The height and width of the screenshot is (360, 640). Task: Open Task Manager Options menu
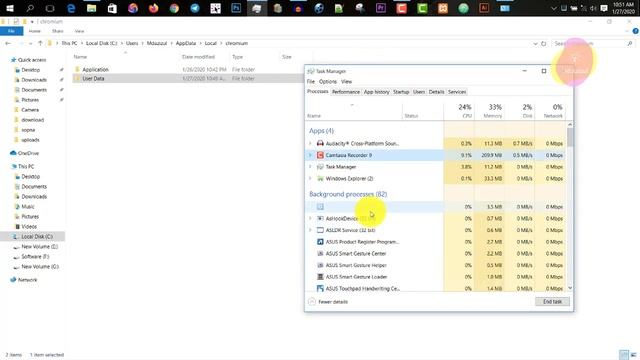click(x=328, y=82)
